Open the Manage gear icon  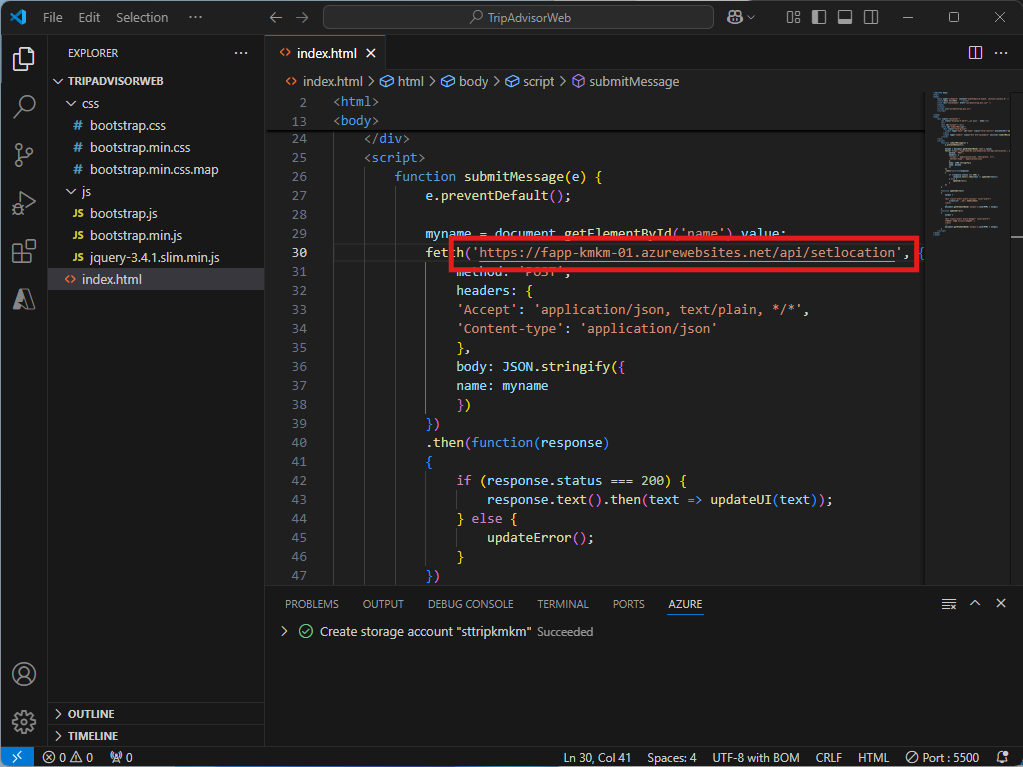click(x=23, y=722)
